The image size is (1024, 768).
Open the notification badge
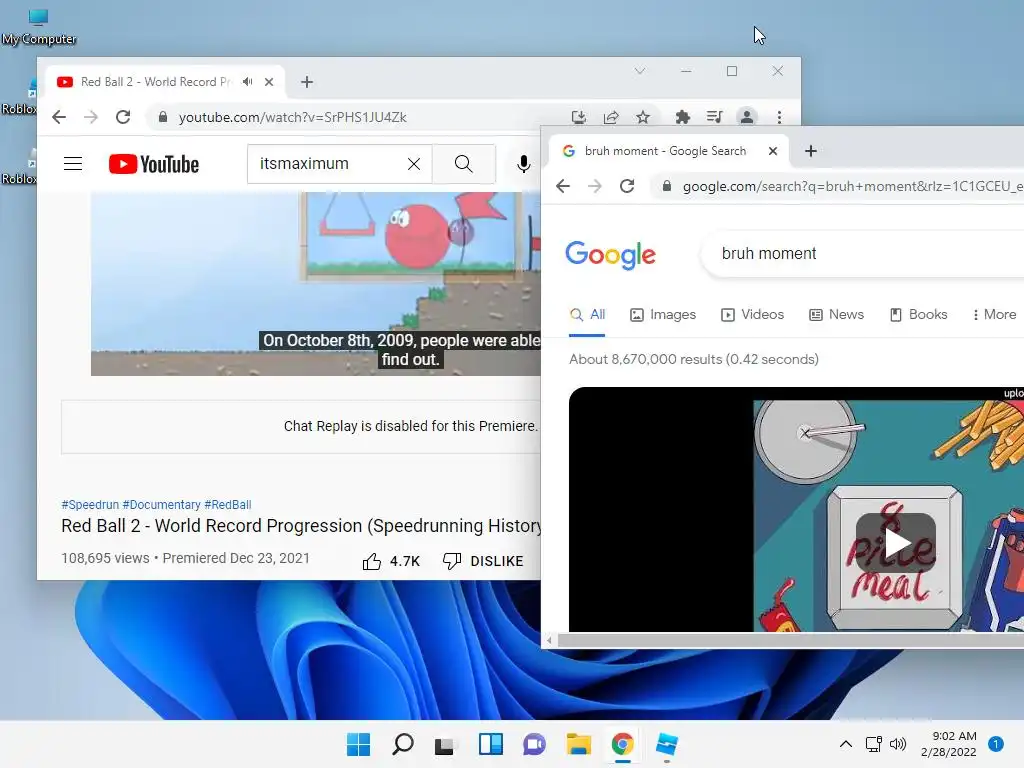(996, 744)
